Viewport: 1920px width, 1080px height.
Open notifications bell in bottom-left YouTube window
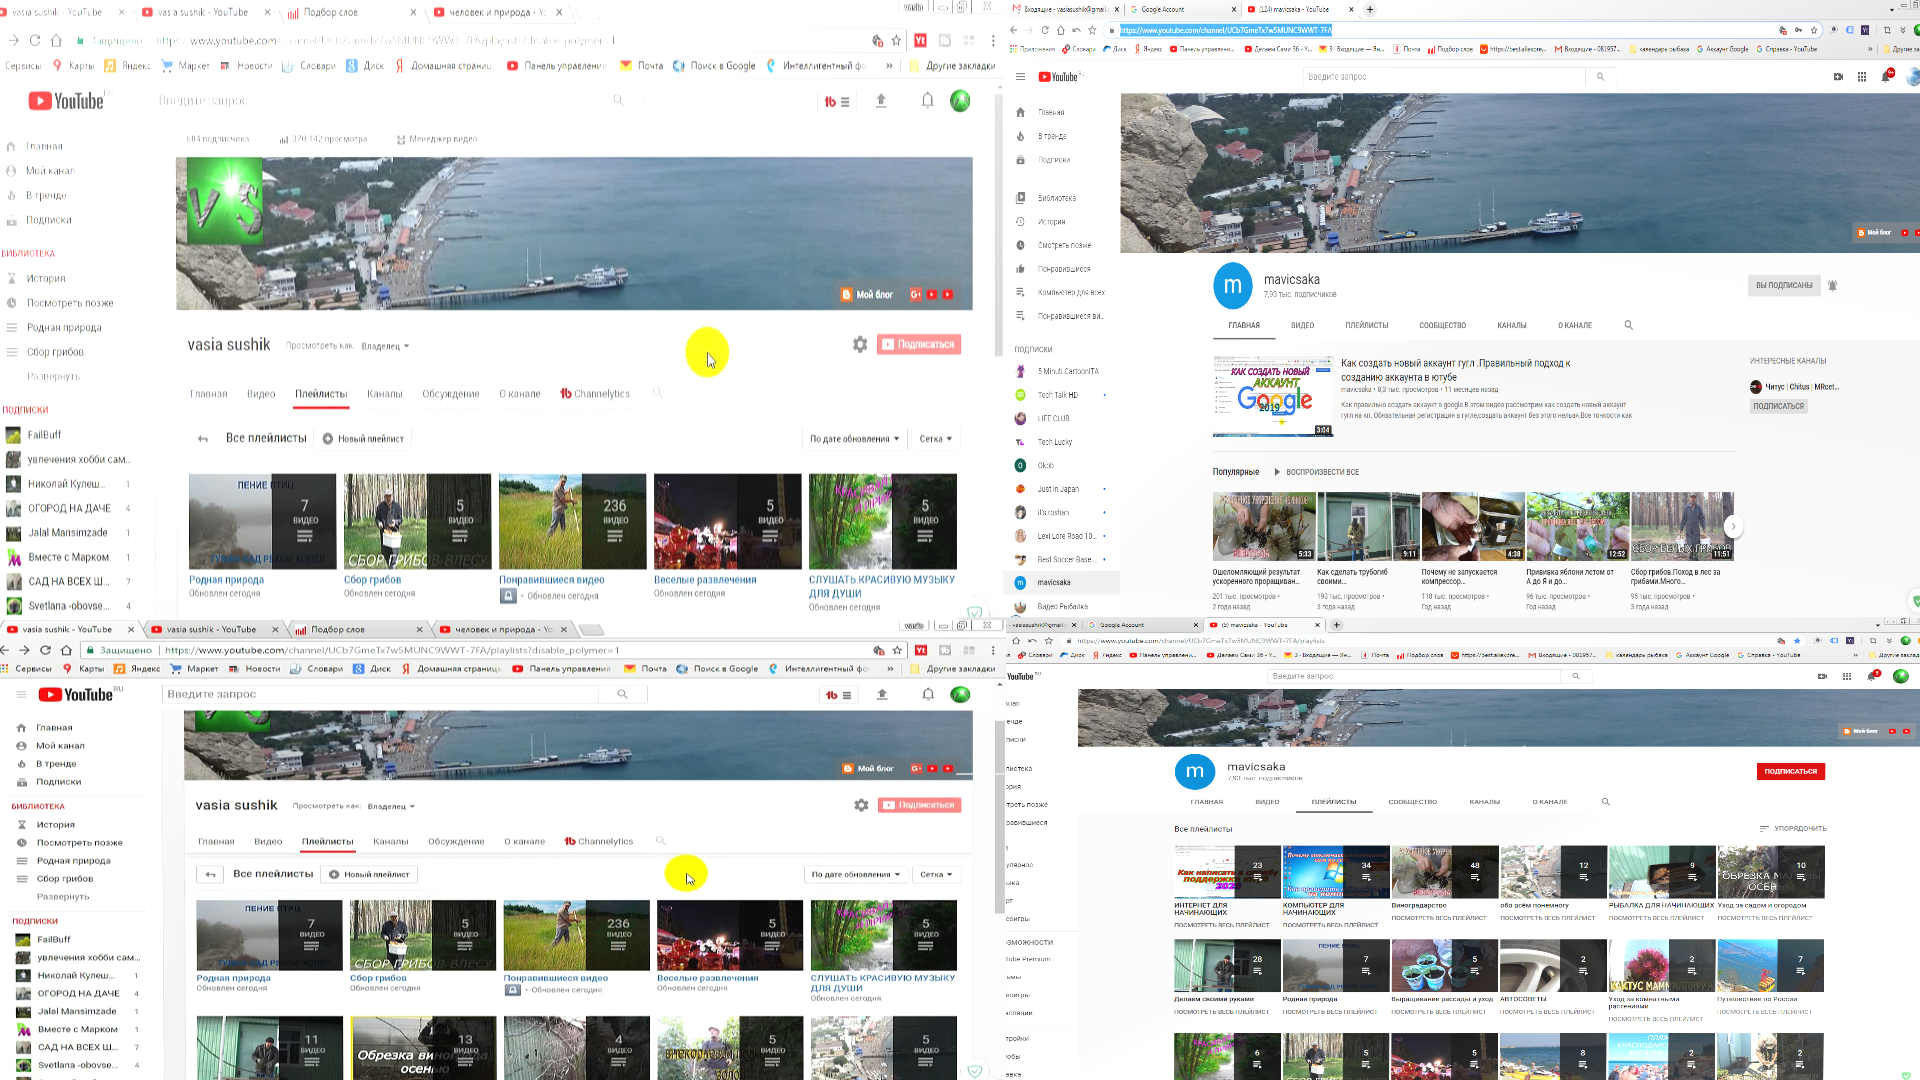928,694
